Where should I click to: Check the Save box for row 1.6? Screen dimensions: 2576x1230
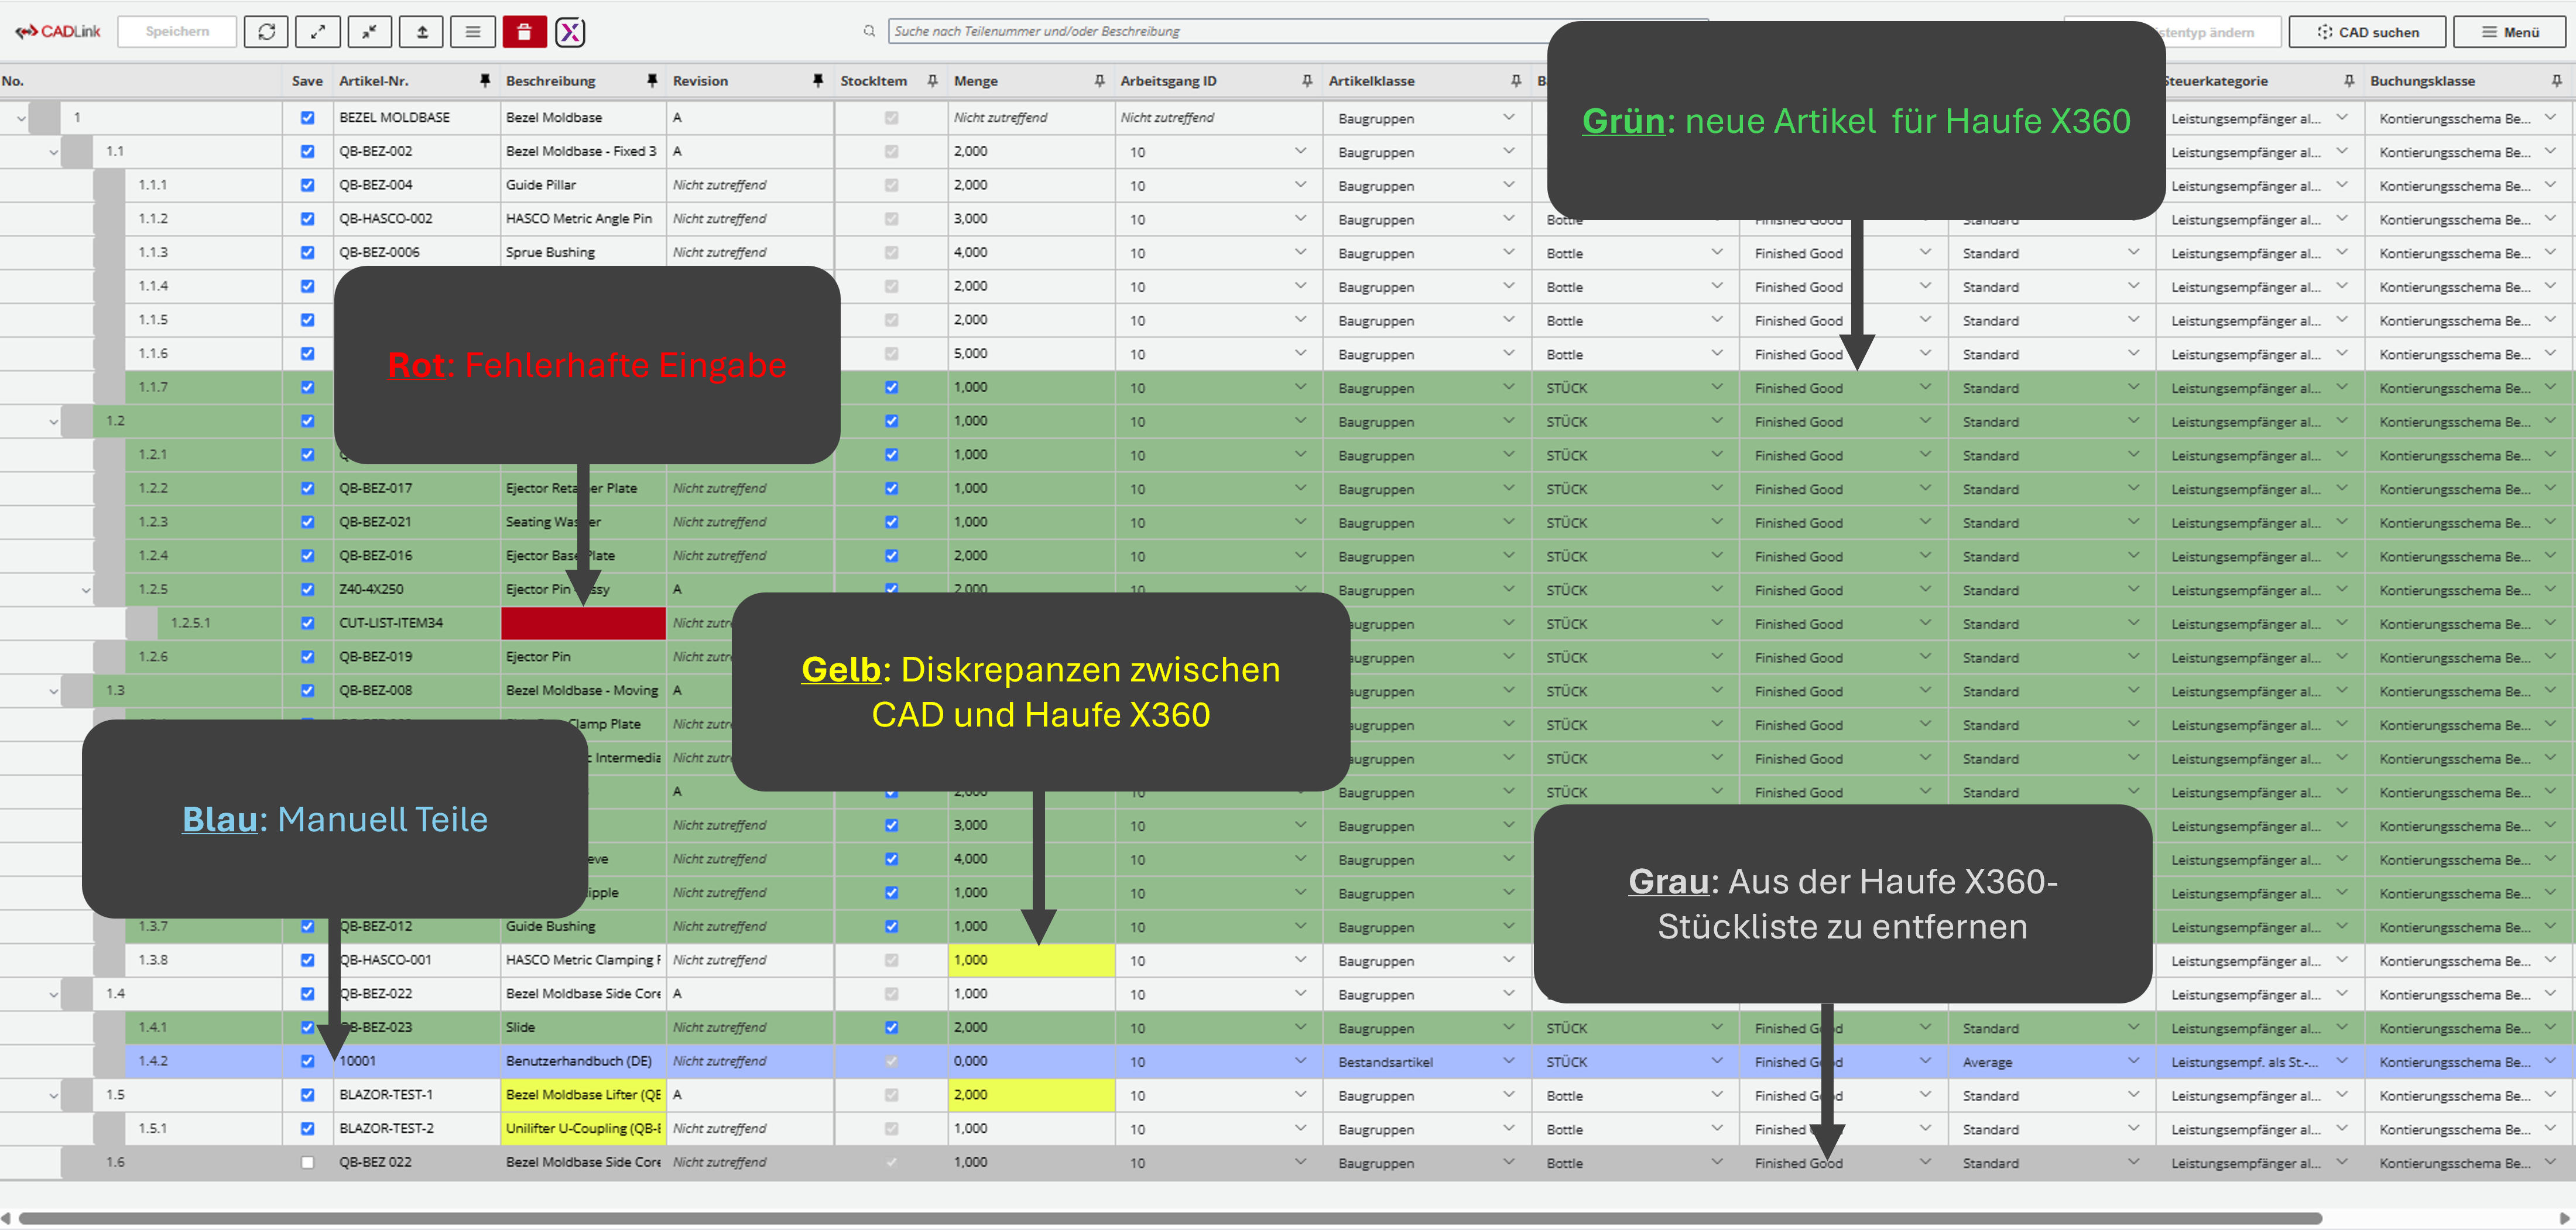coord(307,1162)
